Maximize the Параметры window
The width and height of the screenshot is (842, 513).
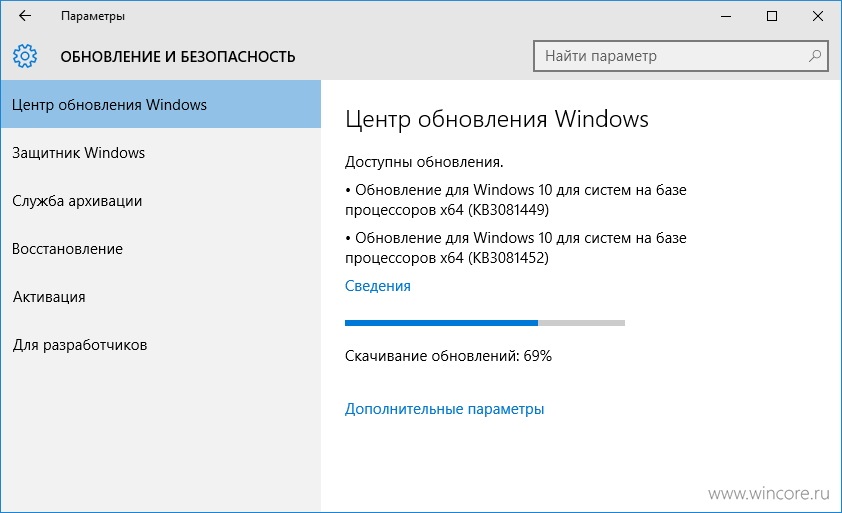point(772,16)
